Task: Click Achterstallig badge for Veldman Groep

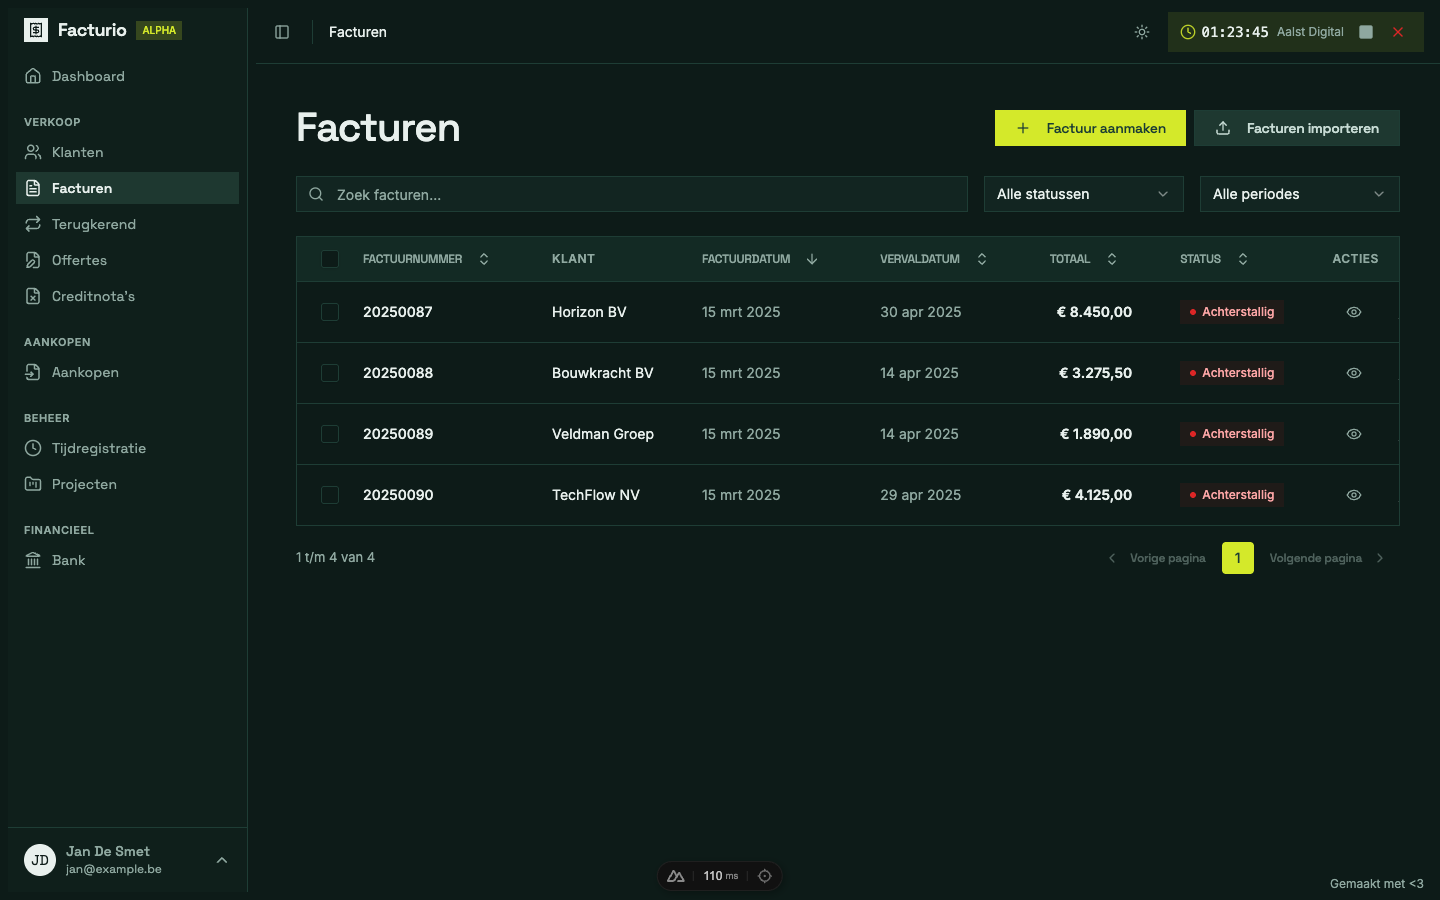Action: point(1232,434)
